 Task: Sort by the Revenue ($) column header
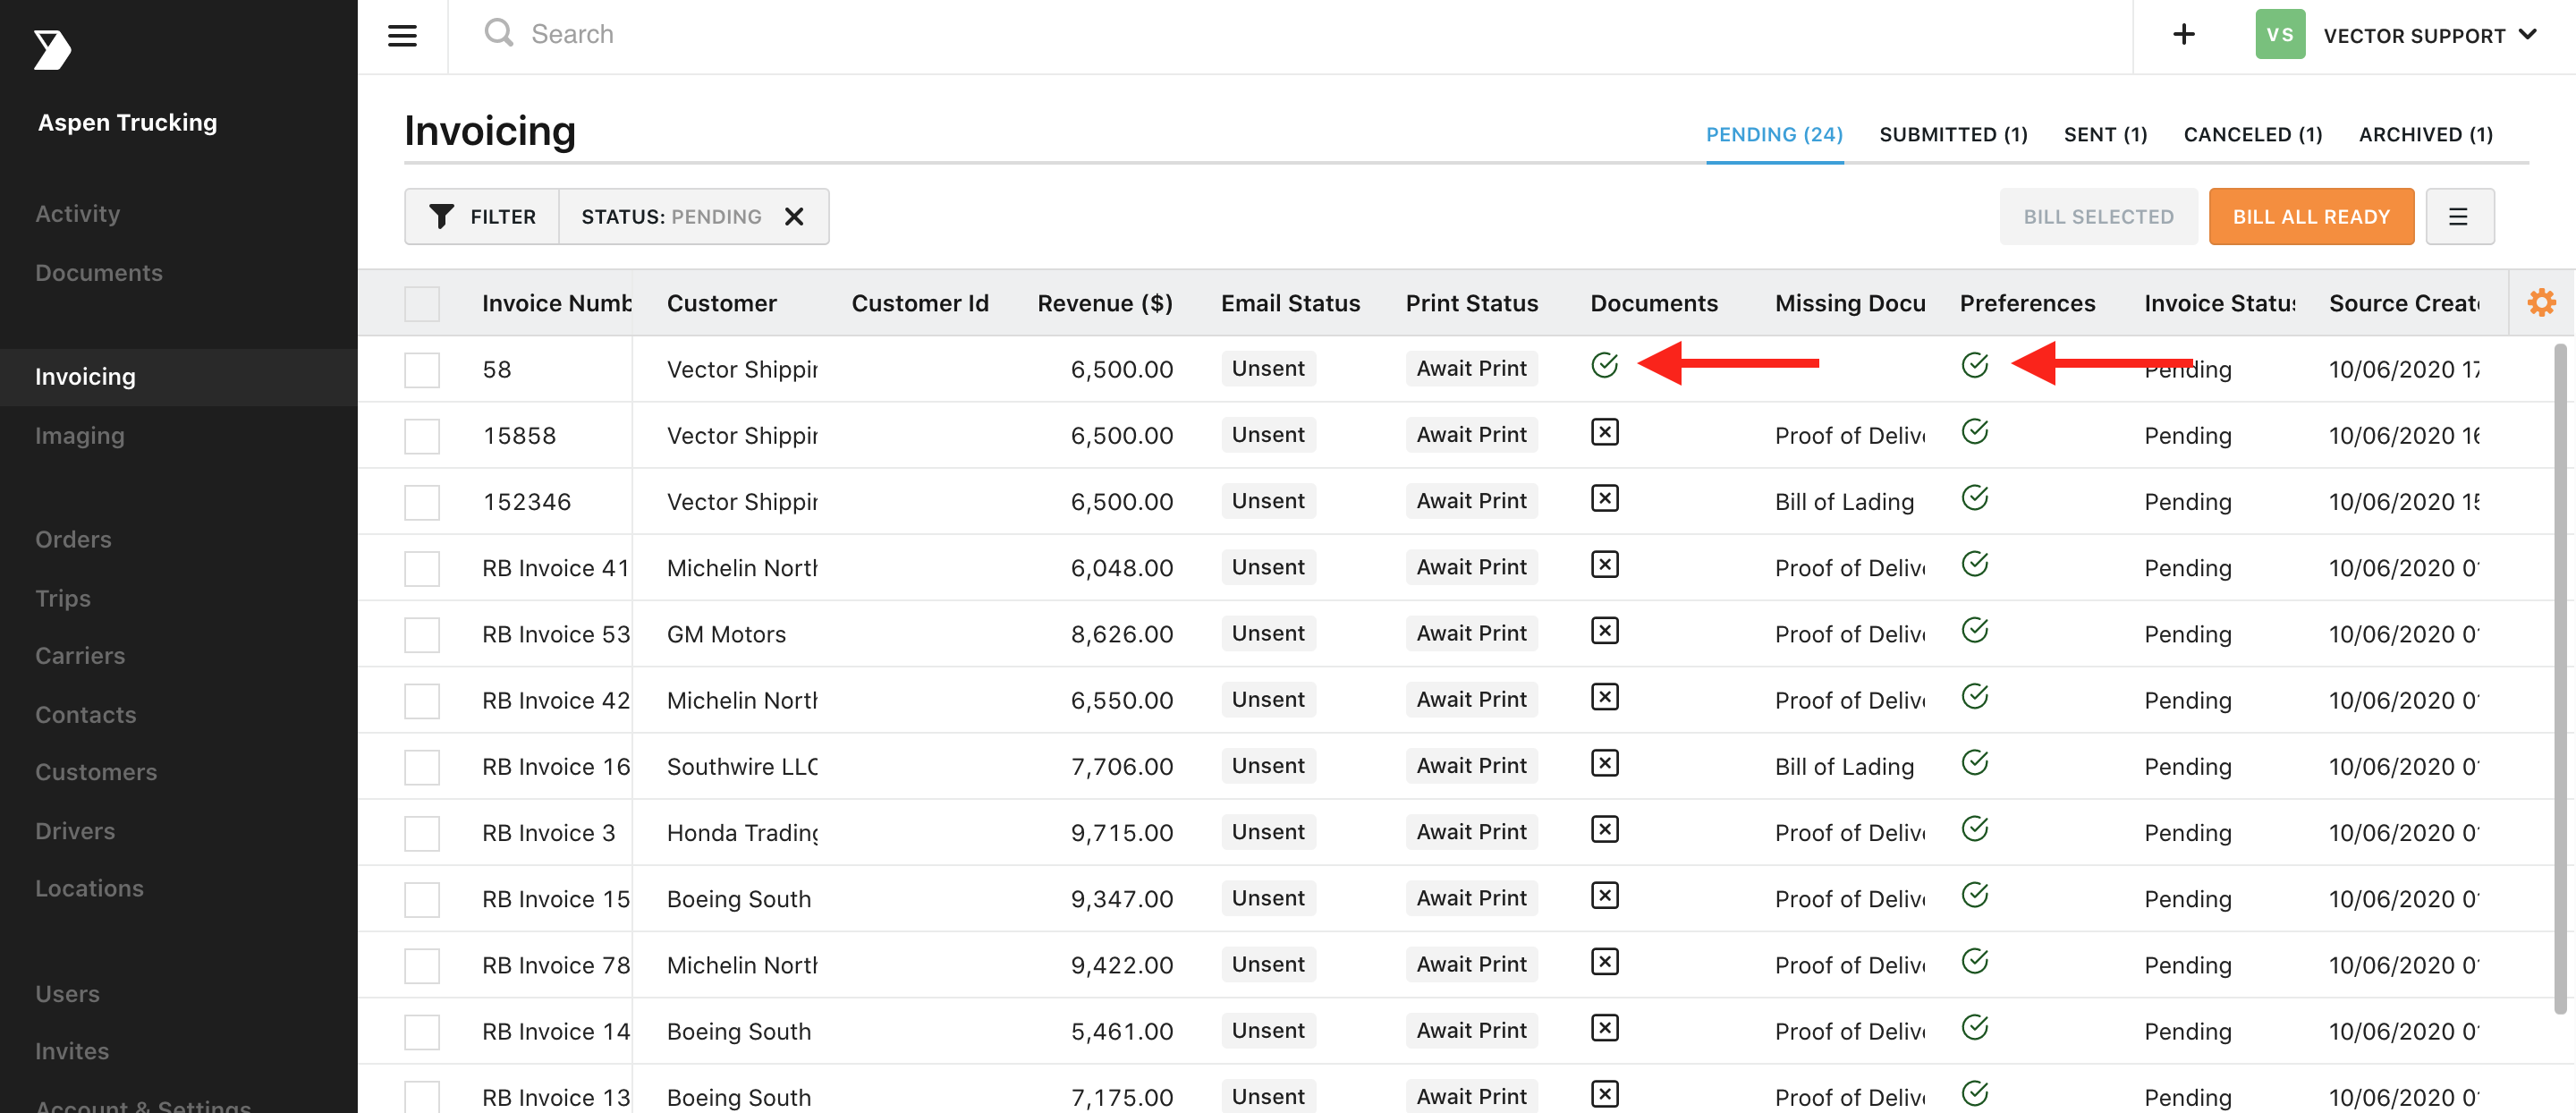1104,303
